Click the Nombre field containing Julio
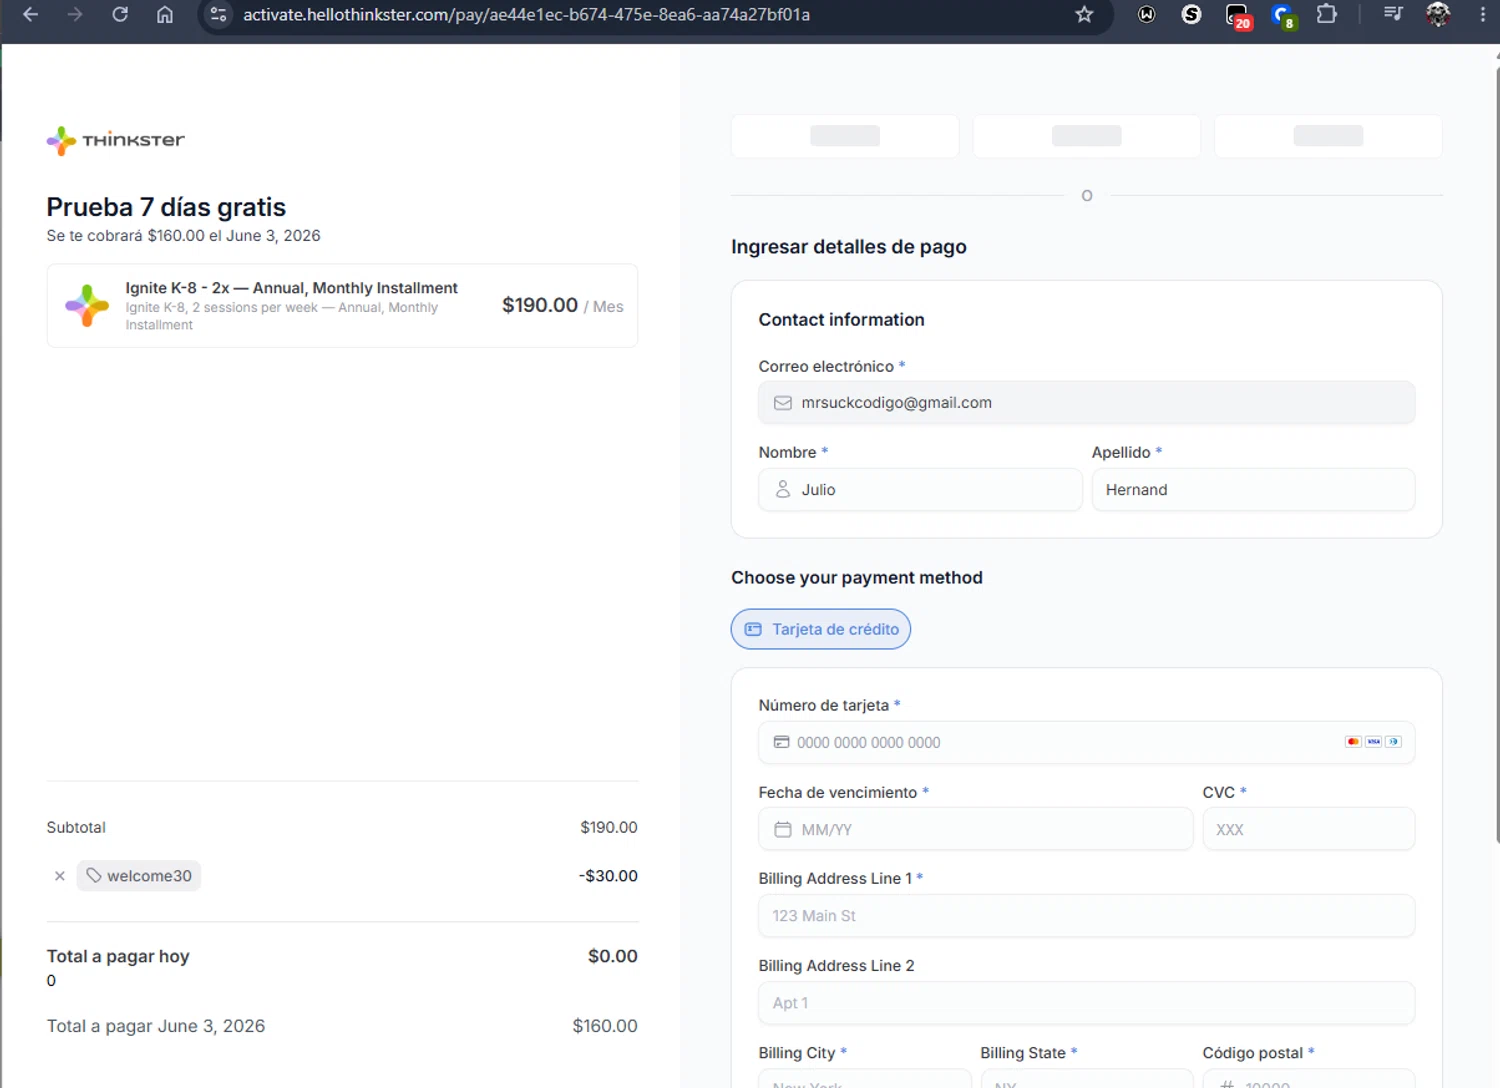Image resolution: width=1500 pixels, height=1088 pixels. (920, 490)
